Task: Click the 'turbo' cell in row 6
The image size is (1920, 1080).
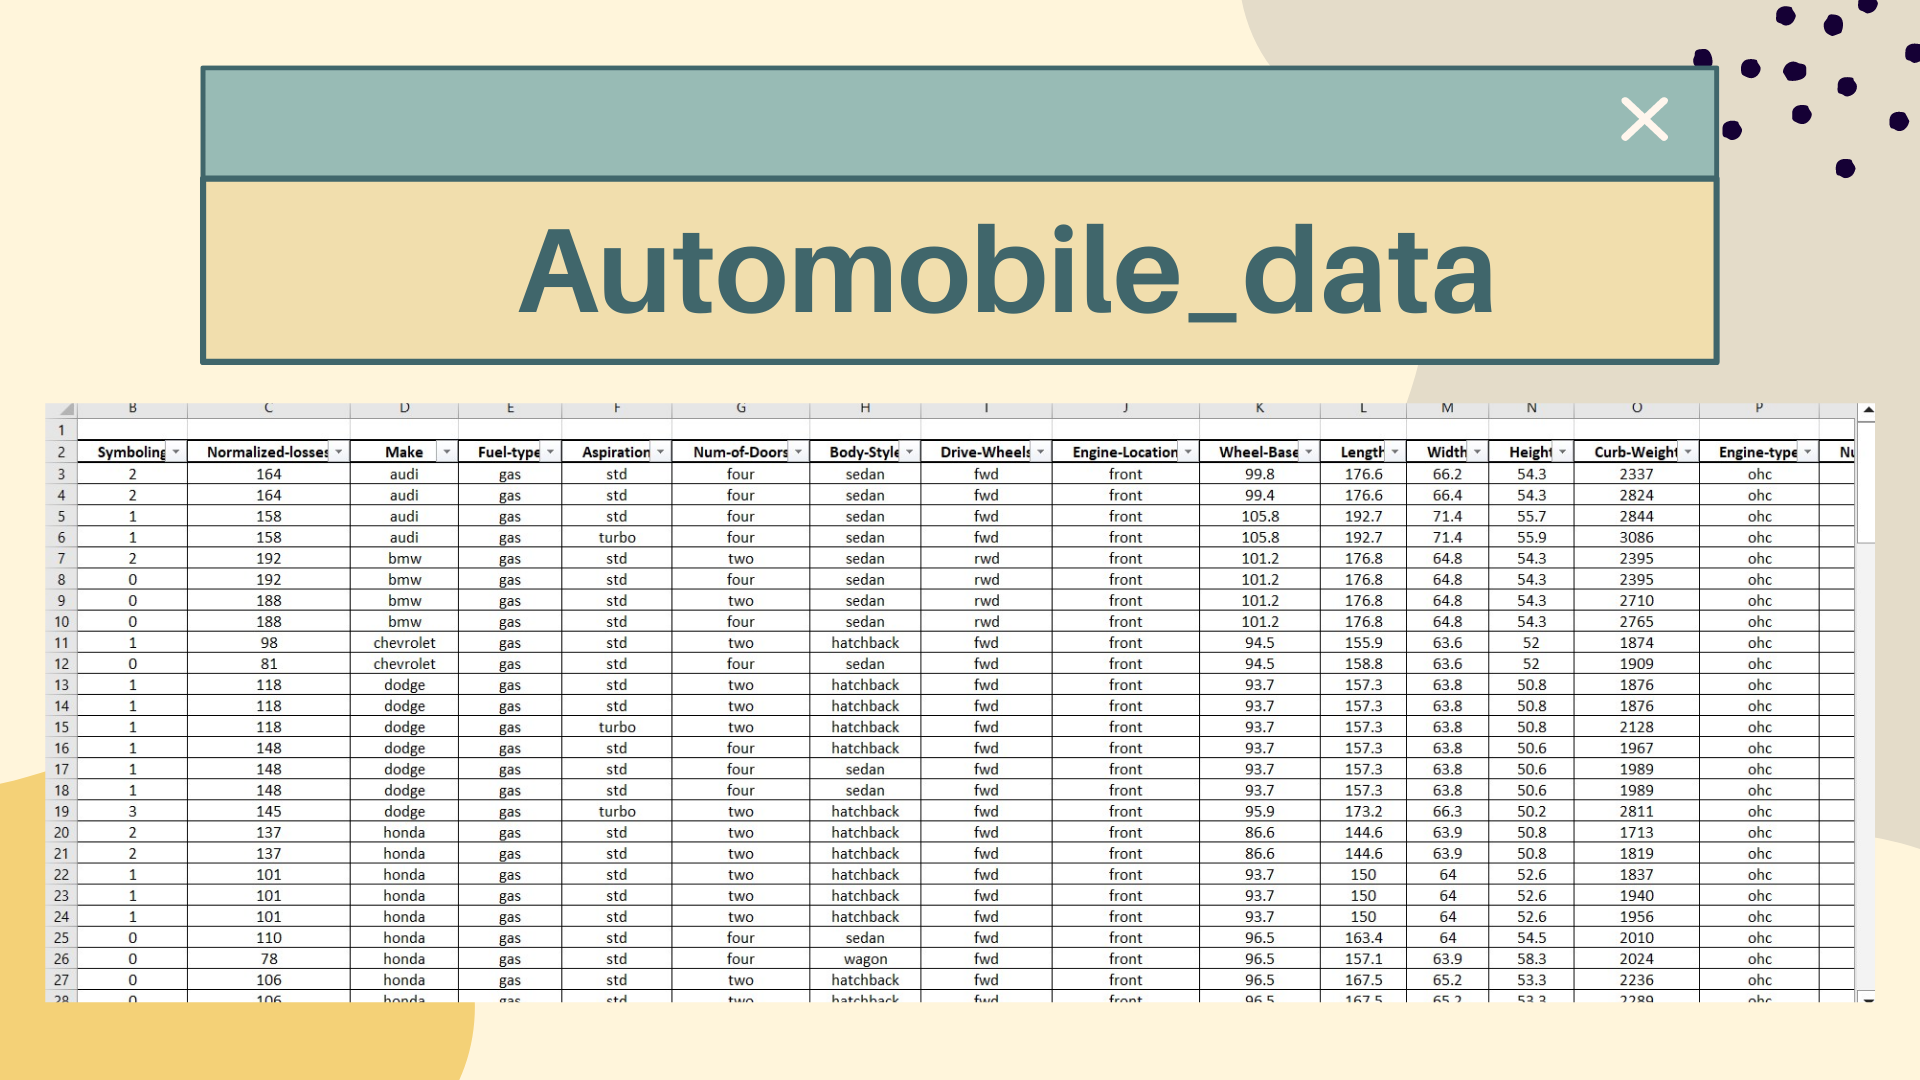Action: coord(617,538)
